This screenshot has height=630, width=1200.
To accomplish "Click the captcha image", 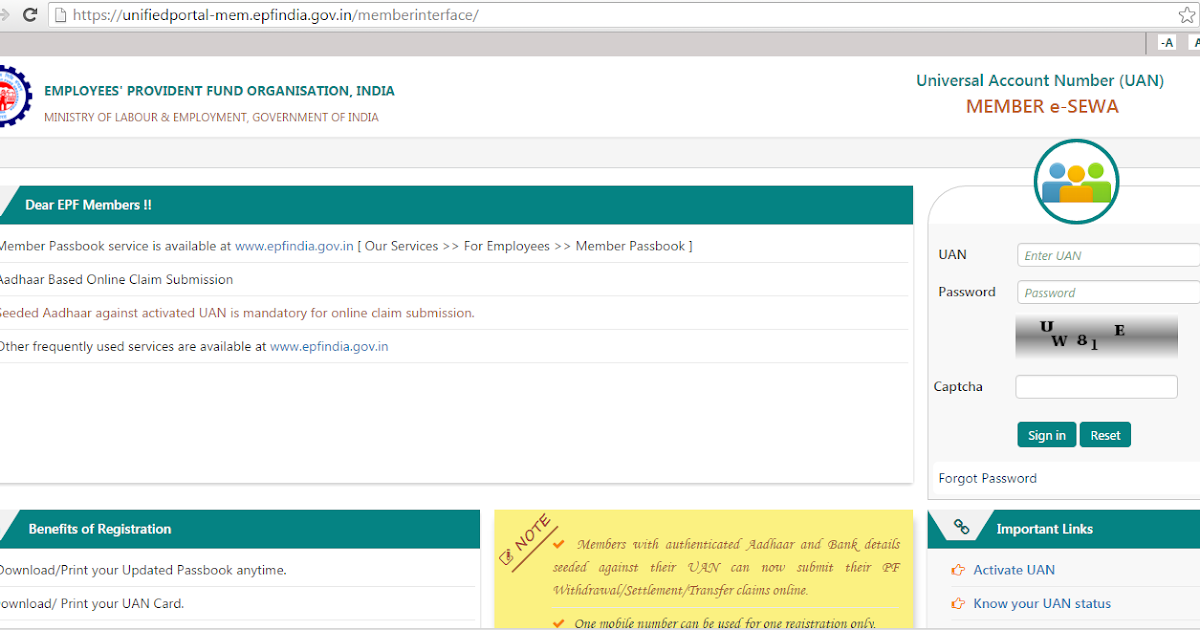I will tap(1096, 337).
